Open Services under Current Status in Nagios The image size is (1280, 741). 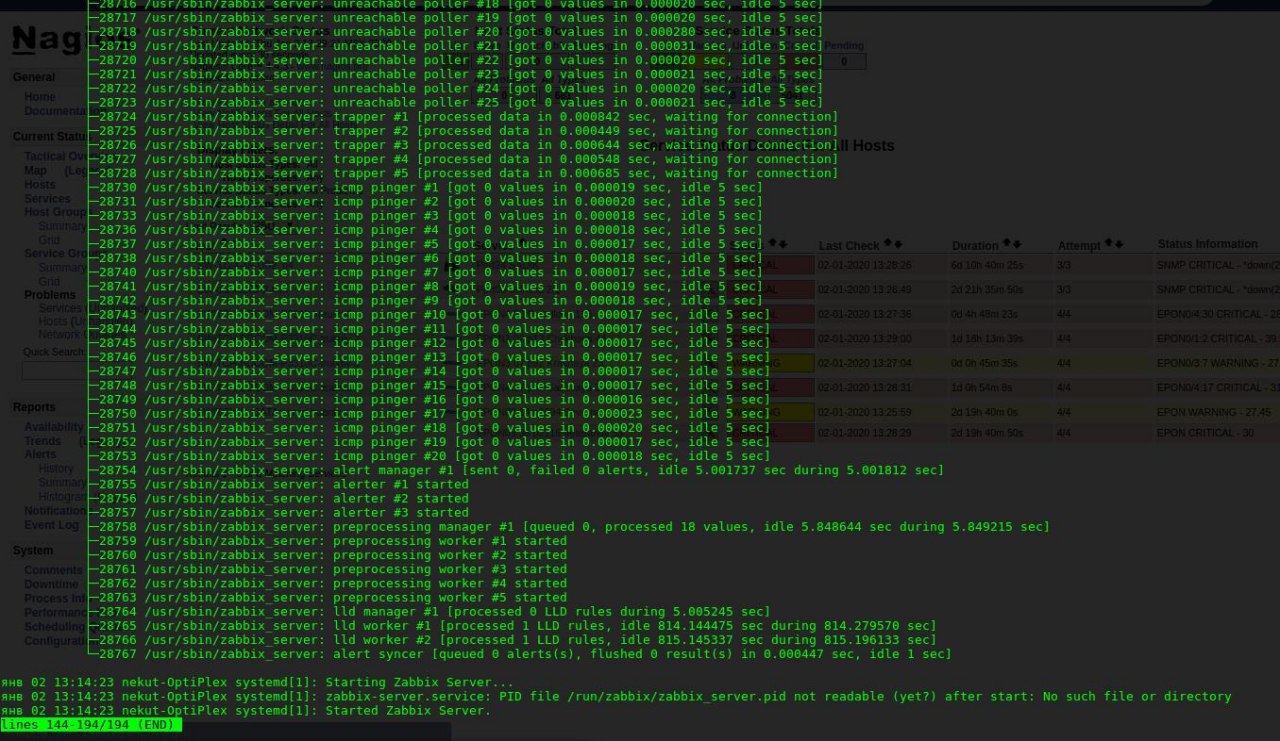pyautogui.click(x=47, y=199)
